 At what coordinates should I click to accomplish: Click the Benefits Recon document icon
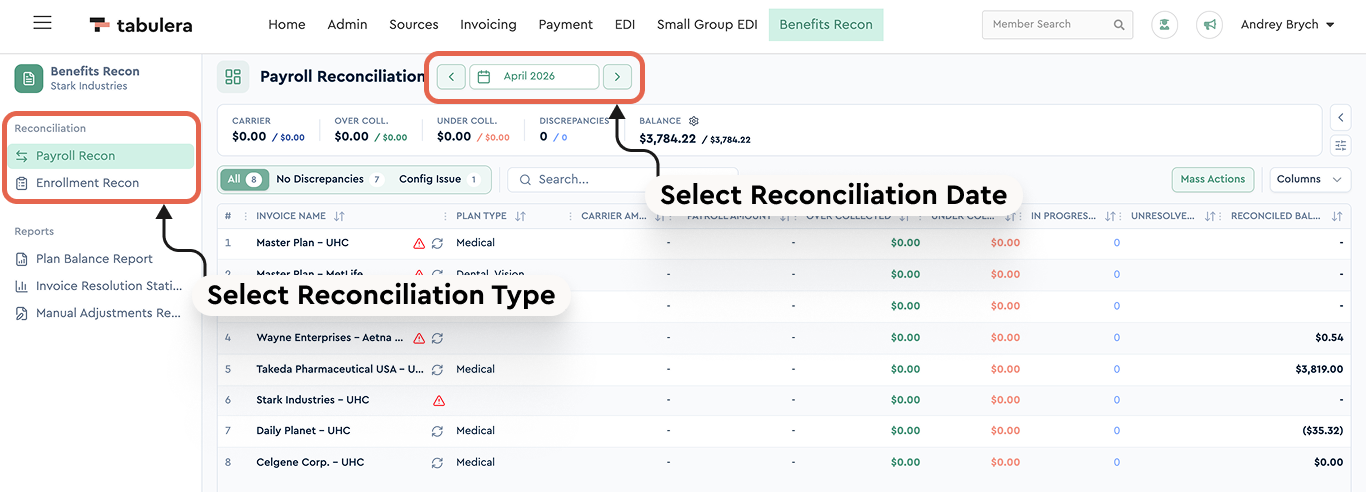[29, 78]
